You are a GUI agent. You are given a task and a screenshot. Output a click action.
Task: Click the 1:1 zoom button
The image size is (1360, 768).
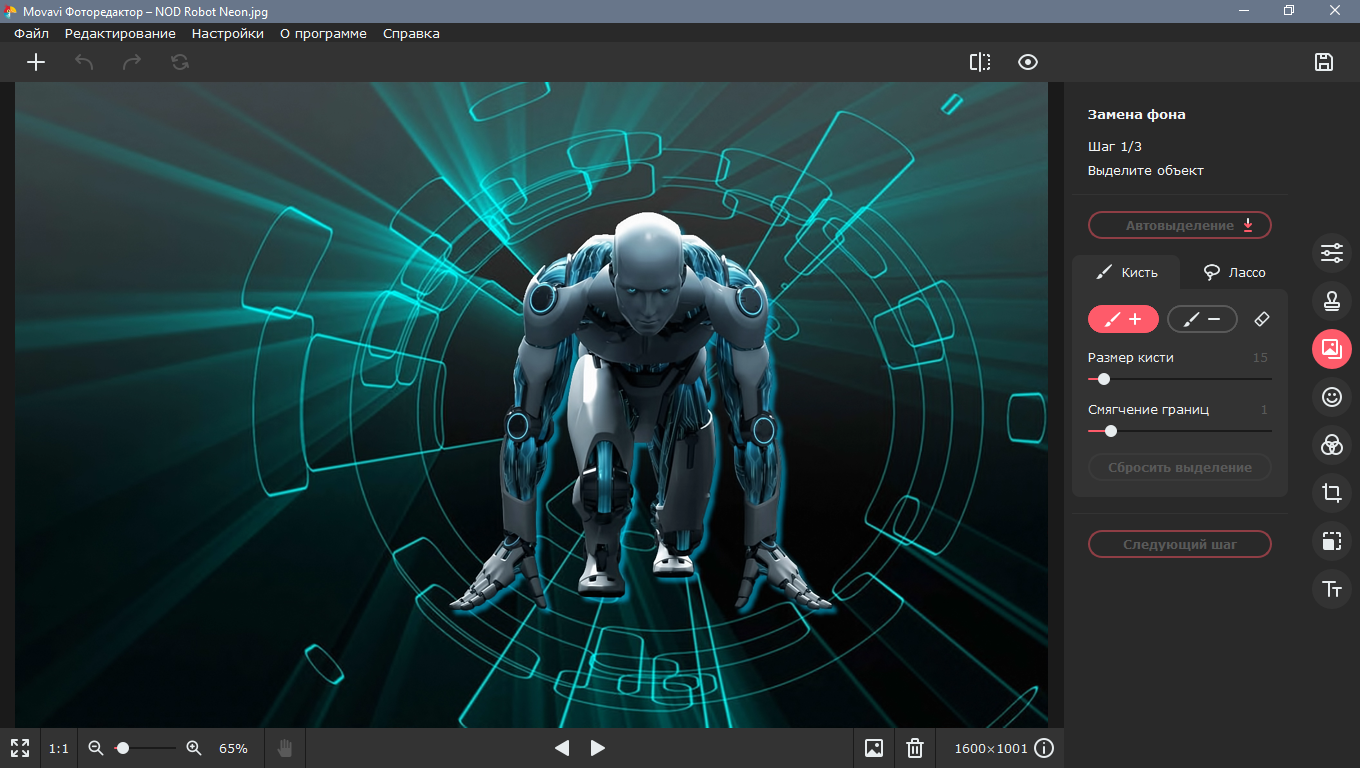[58, 747]
